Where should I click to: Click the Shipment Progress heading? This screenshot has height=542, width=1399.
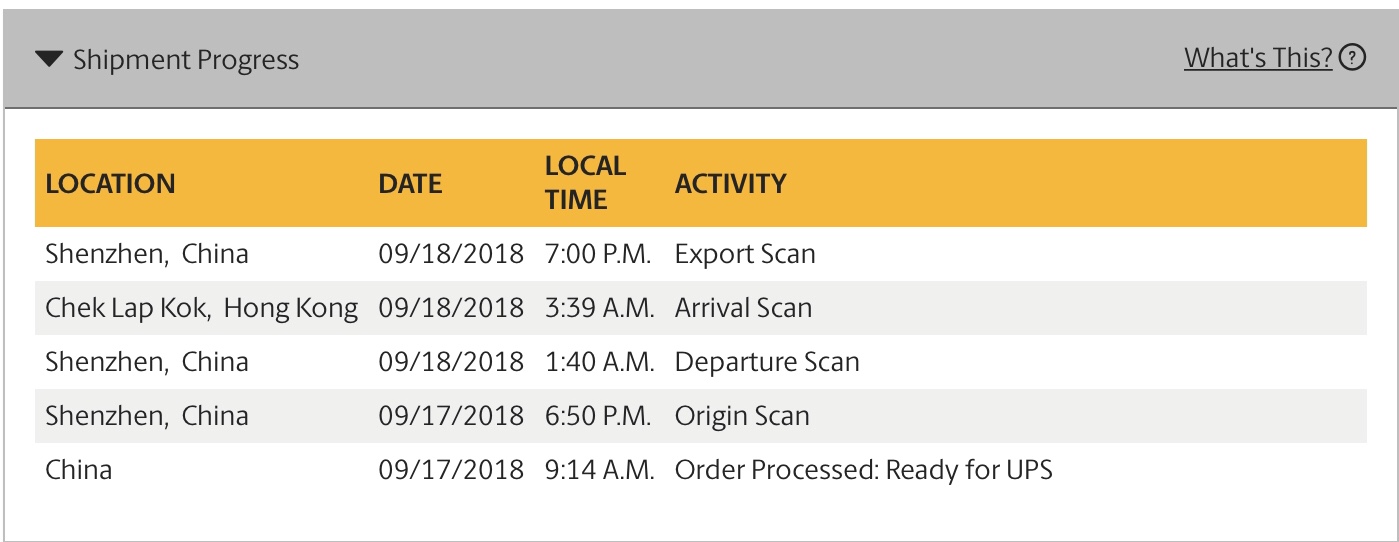pyautogui.click(x=186, y=60)
